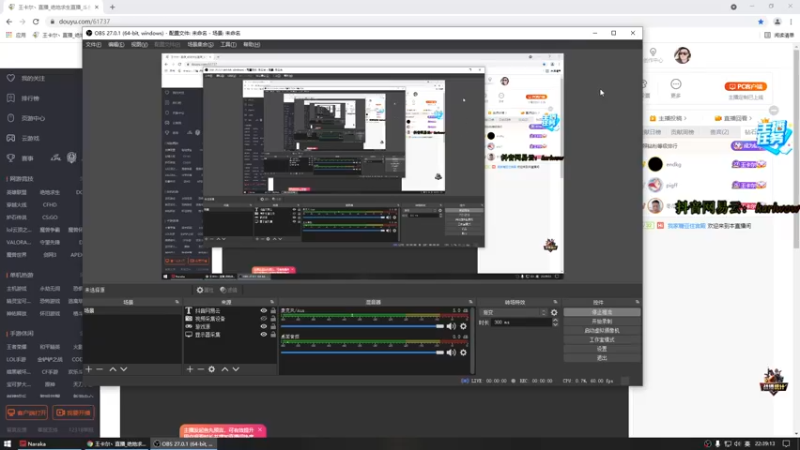Open OBS 场景集合 menu
Viewport: 800px width, 450px height.
click(200, 44)
